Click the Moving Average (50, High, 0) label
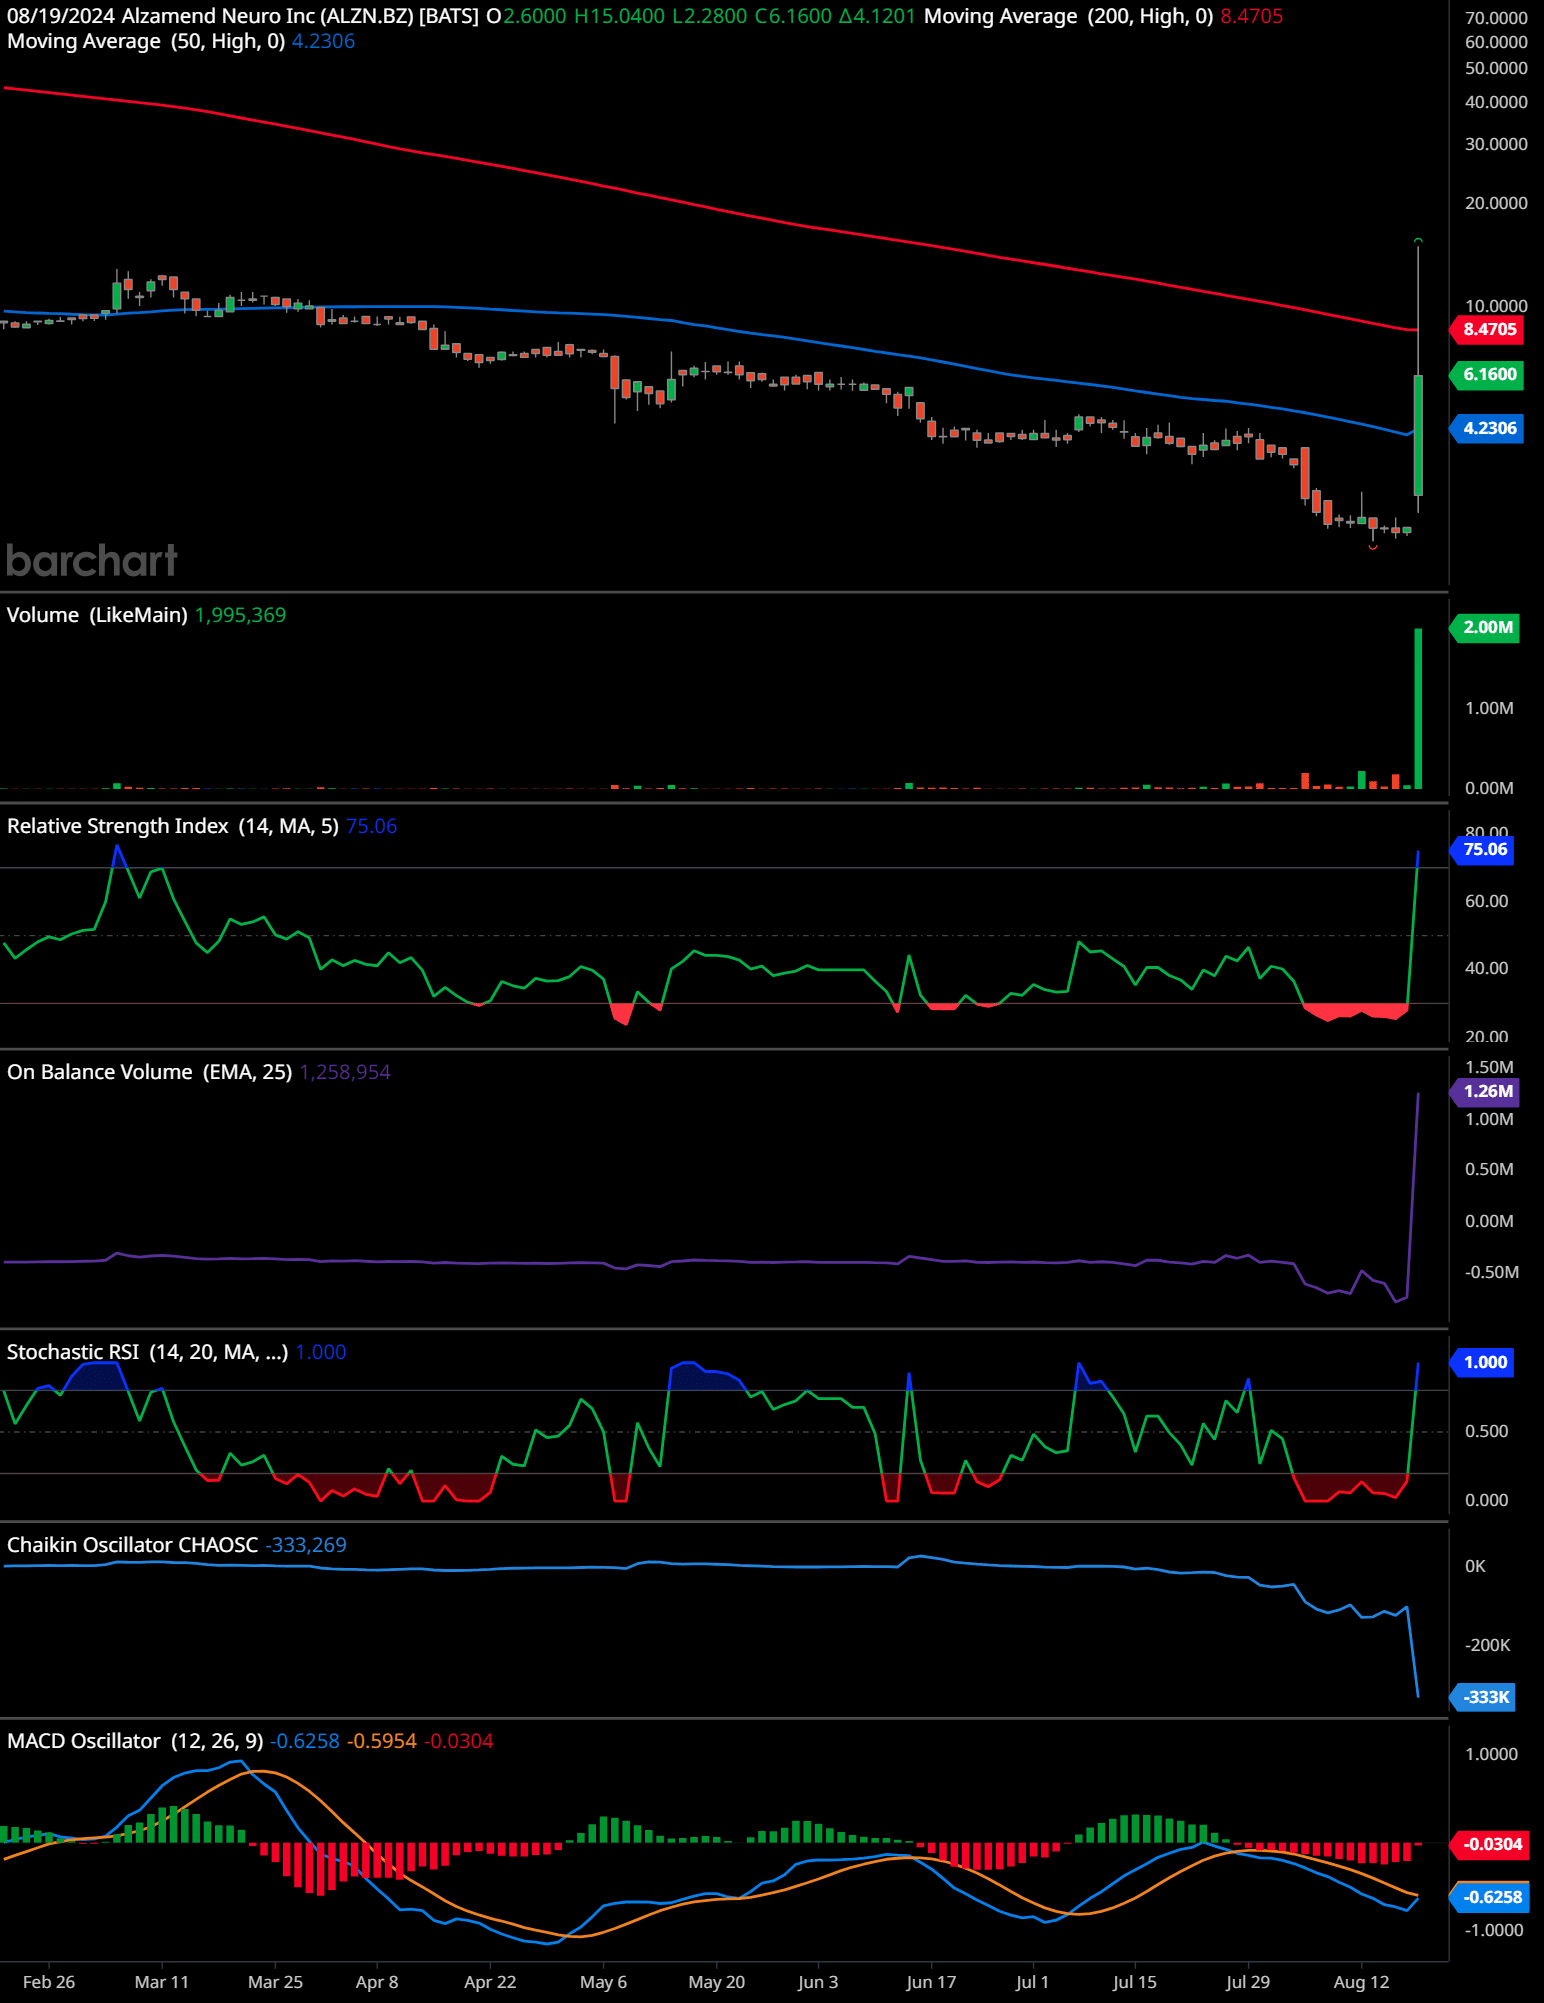 [146, 41]
